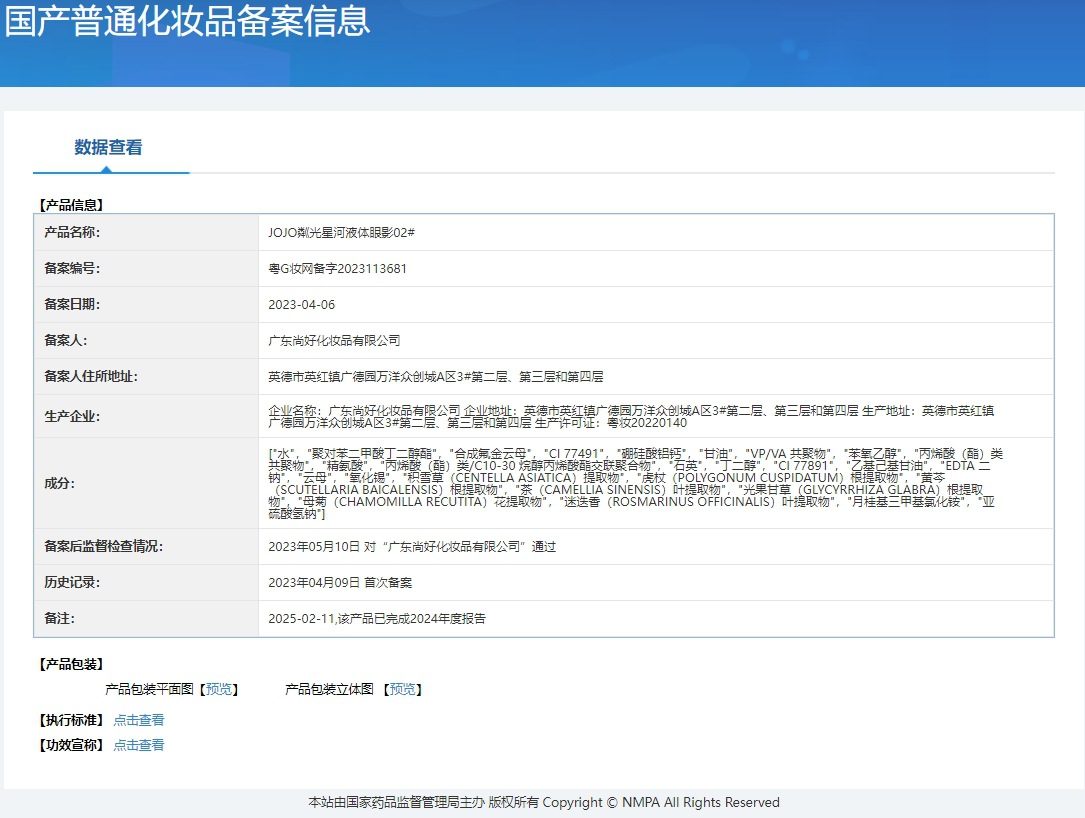Click the 成分 ingredients list text

[635, 483]
